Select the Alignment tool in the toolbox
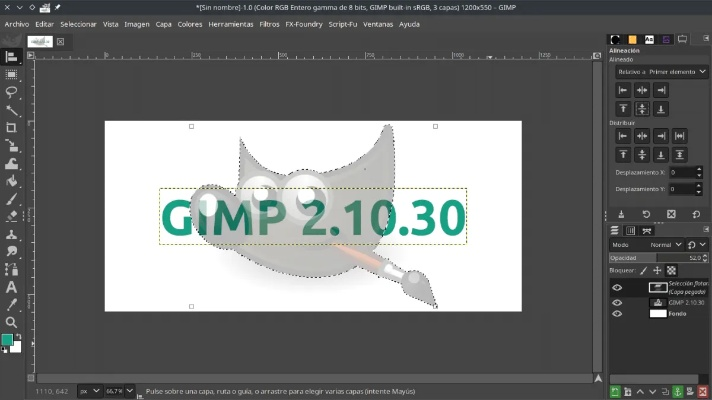The image size is (712, 400). 11,57
